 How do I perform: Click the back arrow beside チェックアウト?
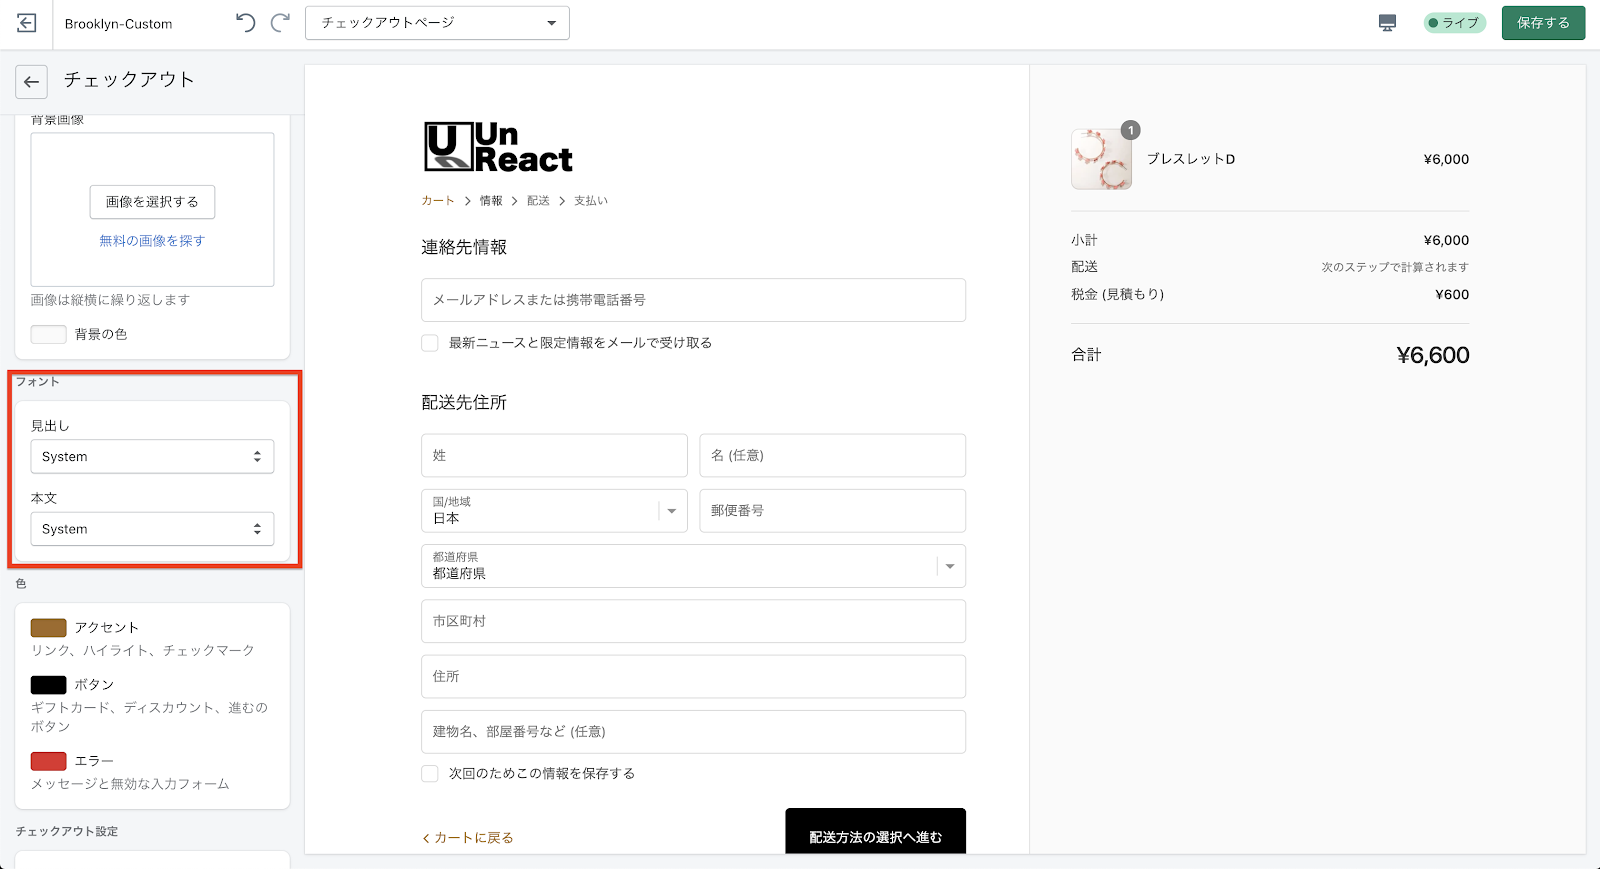(x=31, y=82)
